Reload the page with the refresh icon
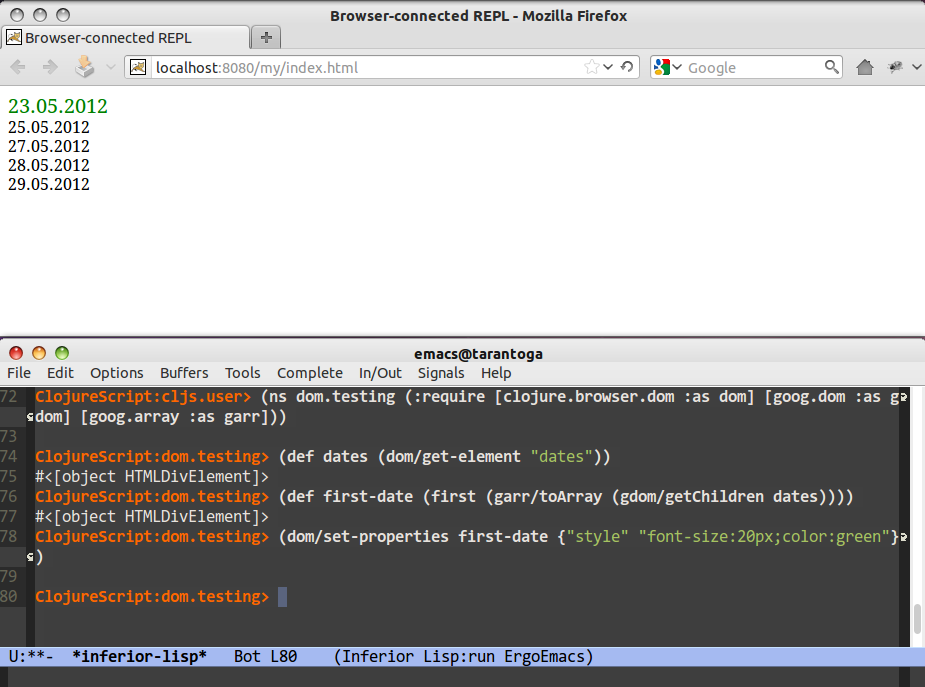Viewport: 925px width, 687px height. click(627, 67)
